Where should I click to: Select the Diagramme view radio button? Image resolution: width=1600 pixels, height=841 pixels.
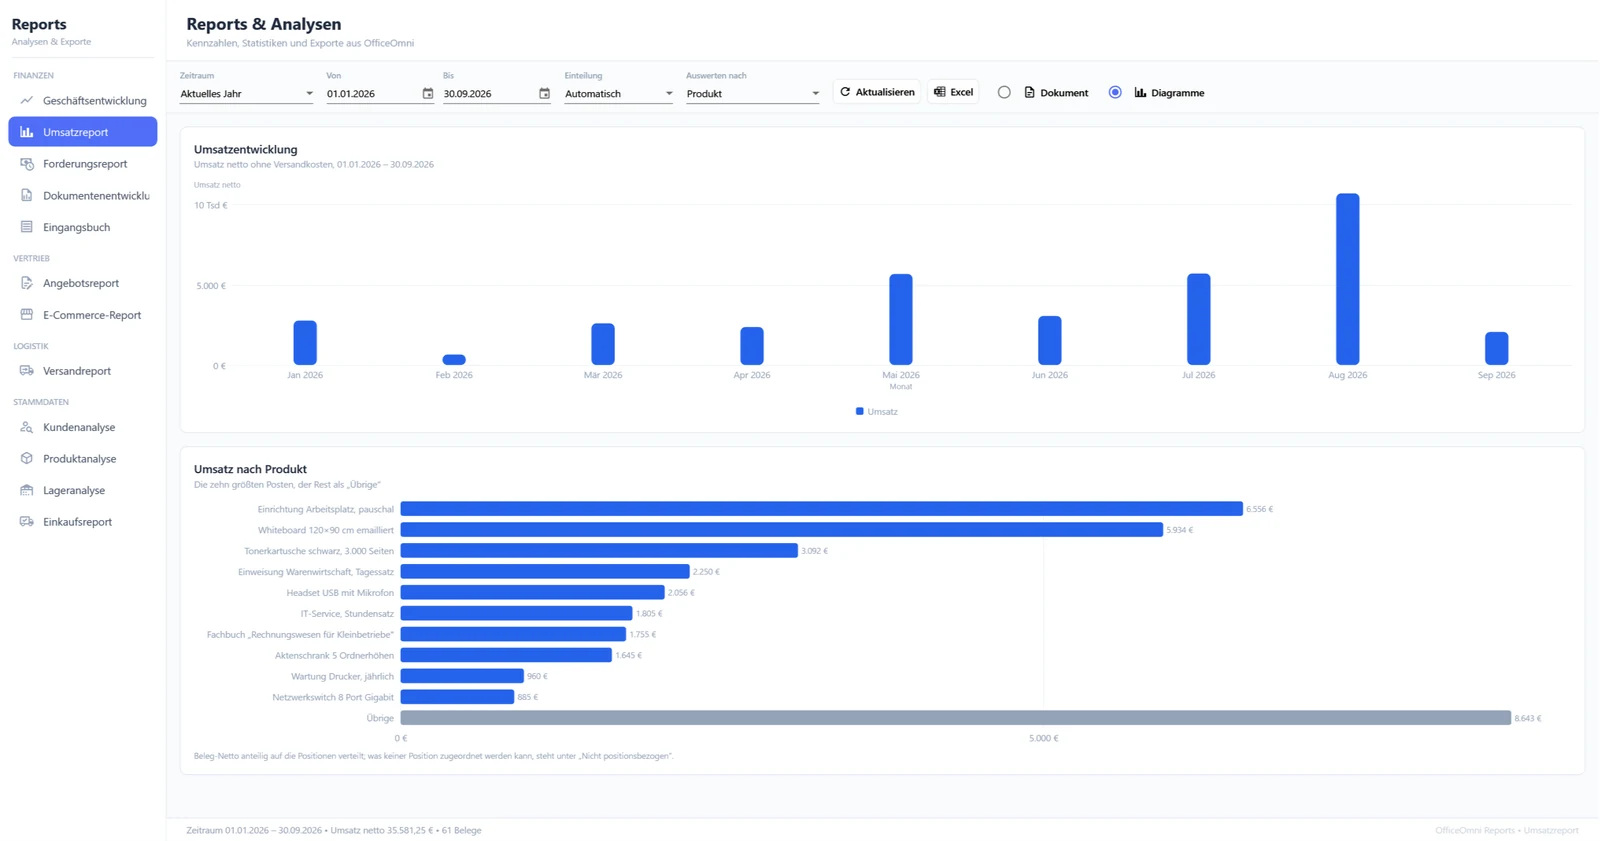(x=1115, y=92)
